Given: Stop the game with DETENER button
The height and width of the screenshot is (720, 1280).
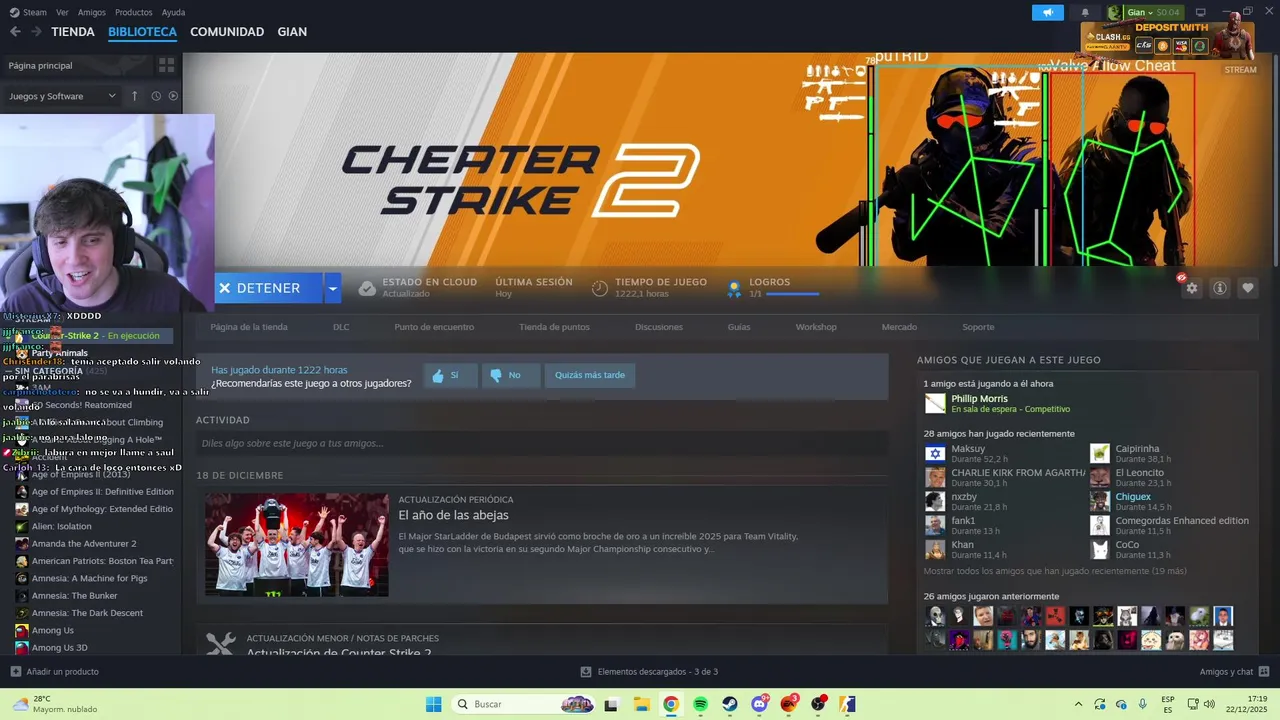Looking at the screenshot, I should click(269, 288).
